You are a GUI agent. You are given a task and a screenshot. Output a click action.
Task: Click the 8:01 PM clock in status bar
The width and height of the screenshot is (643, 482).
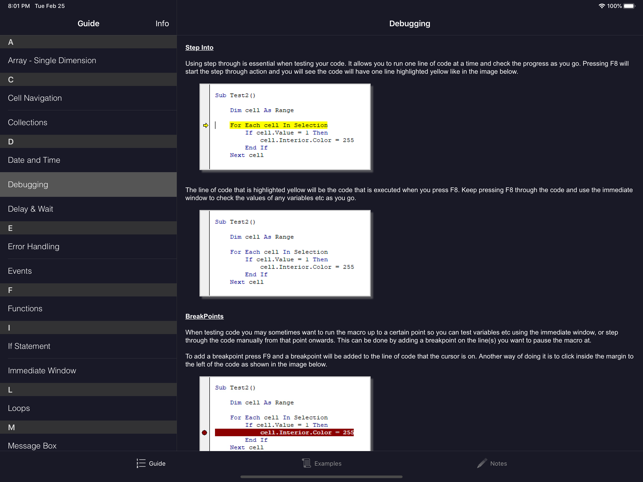[x=18, y=6]
